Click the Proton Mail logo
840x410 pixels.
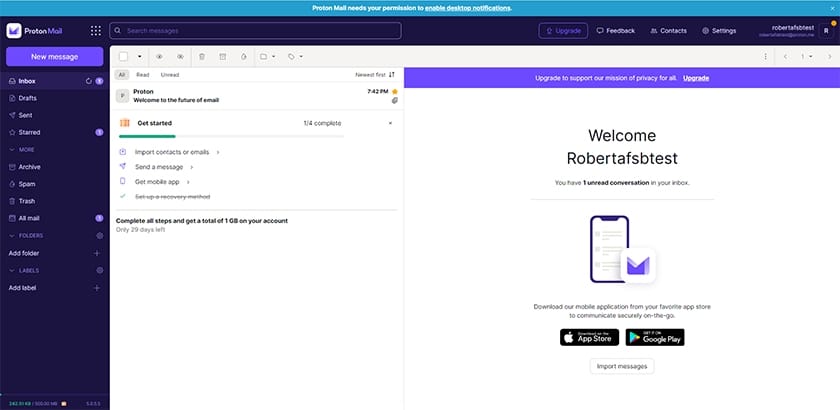click(34, 31)
